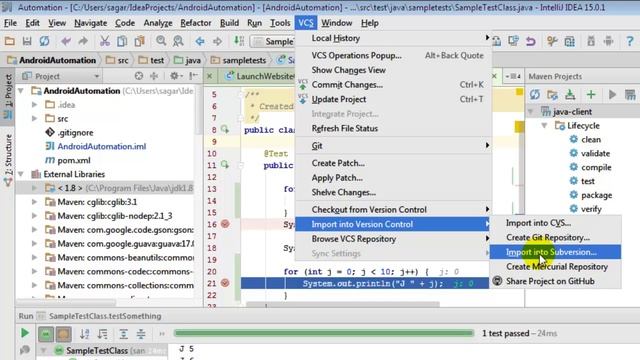Collapse the External Libraries node
640x360 pixels.
point(21,174)
